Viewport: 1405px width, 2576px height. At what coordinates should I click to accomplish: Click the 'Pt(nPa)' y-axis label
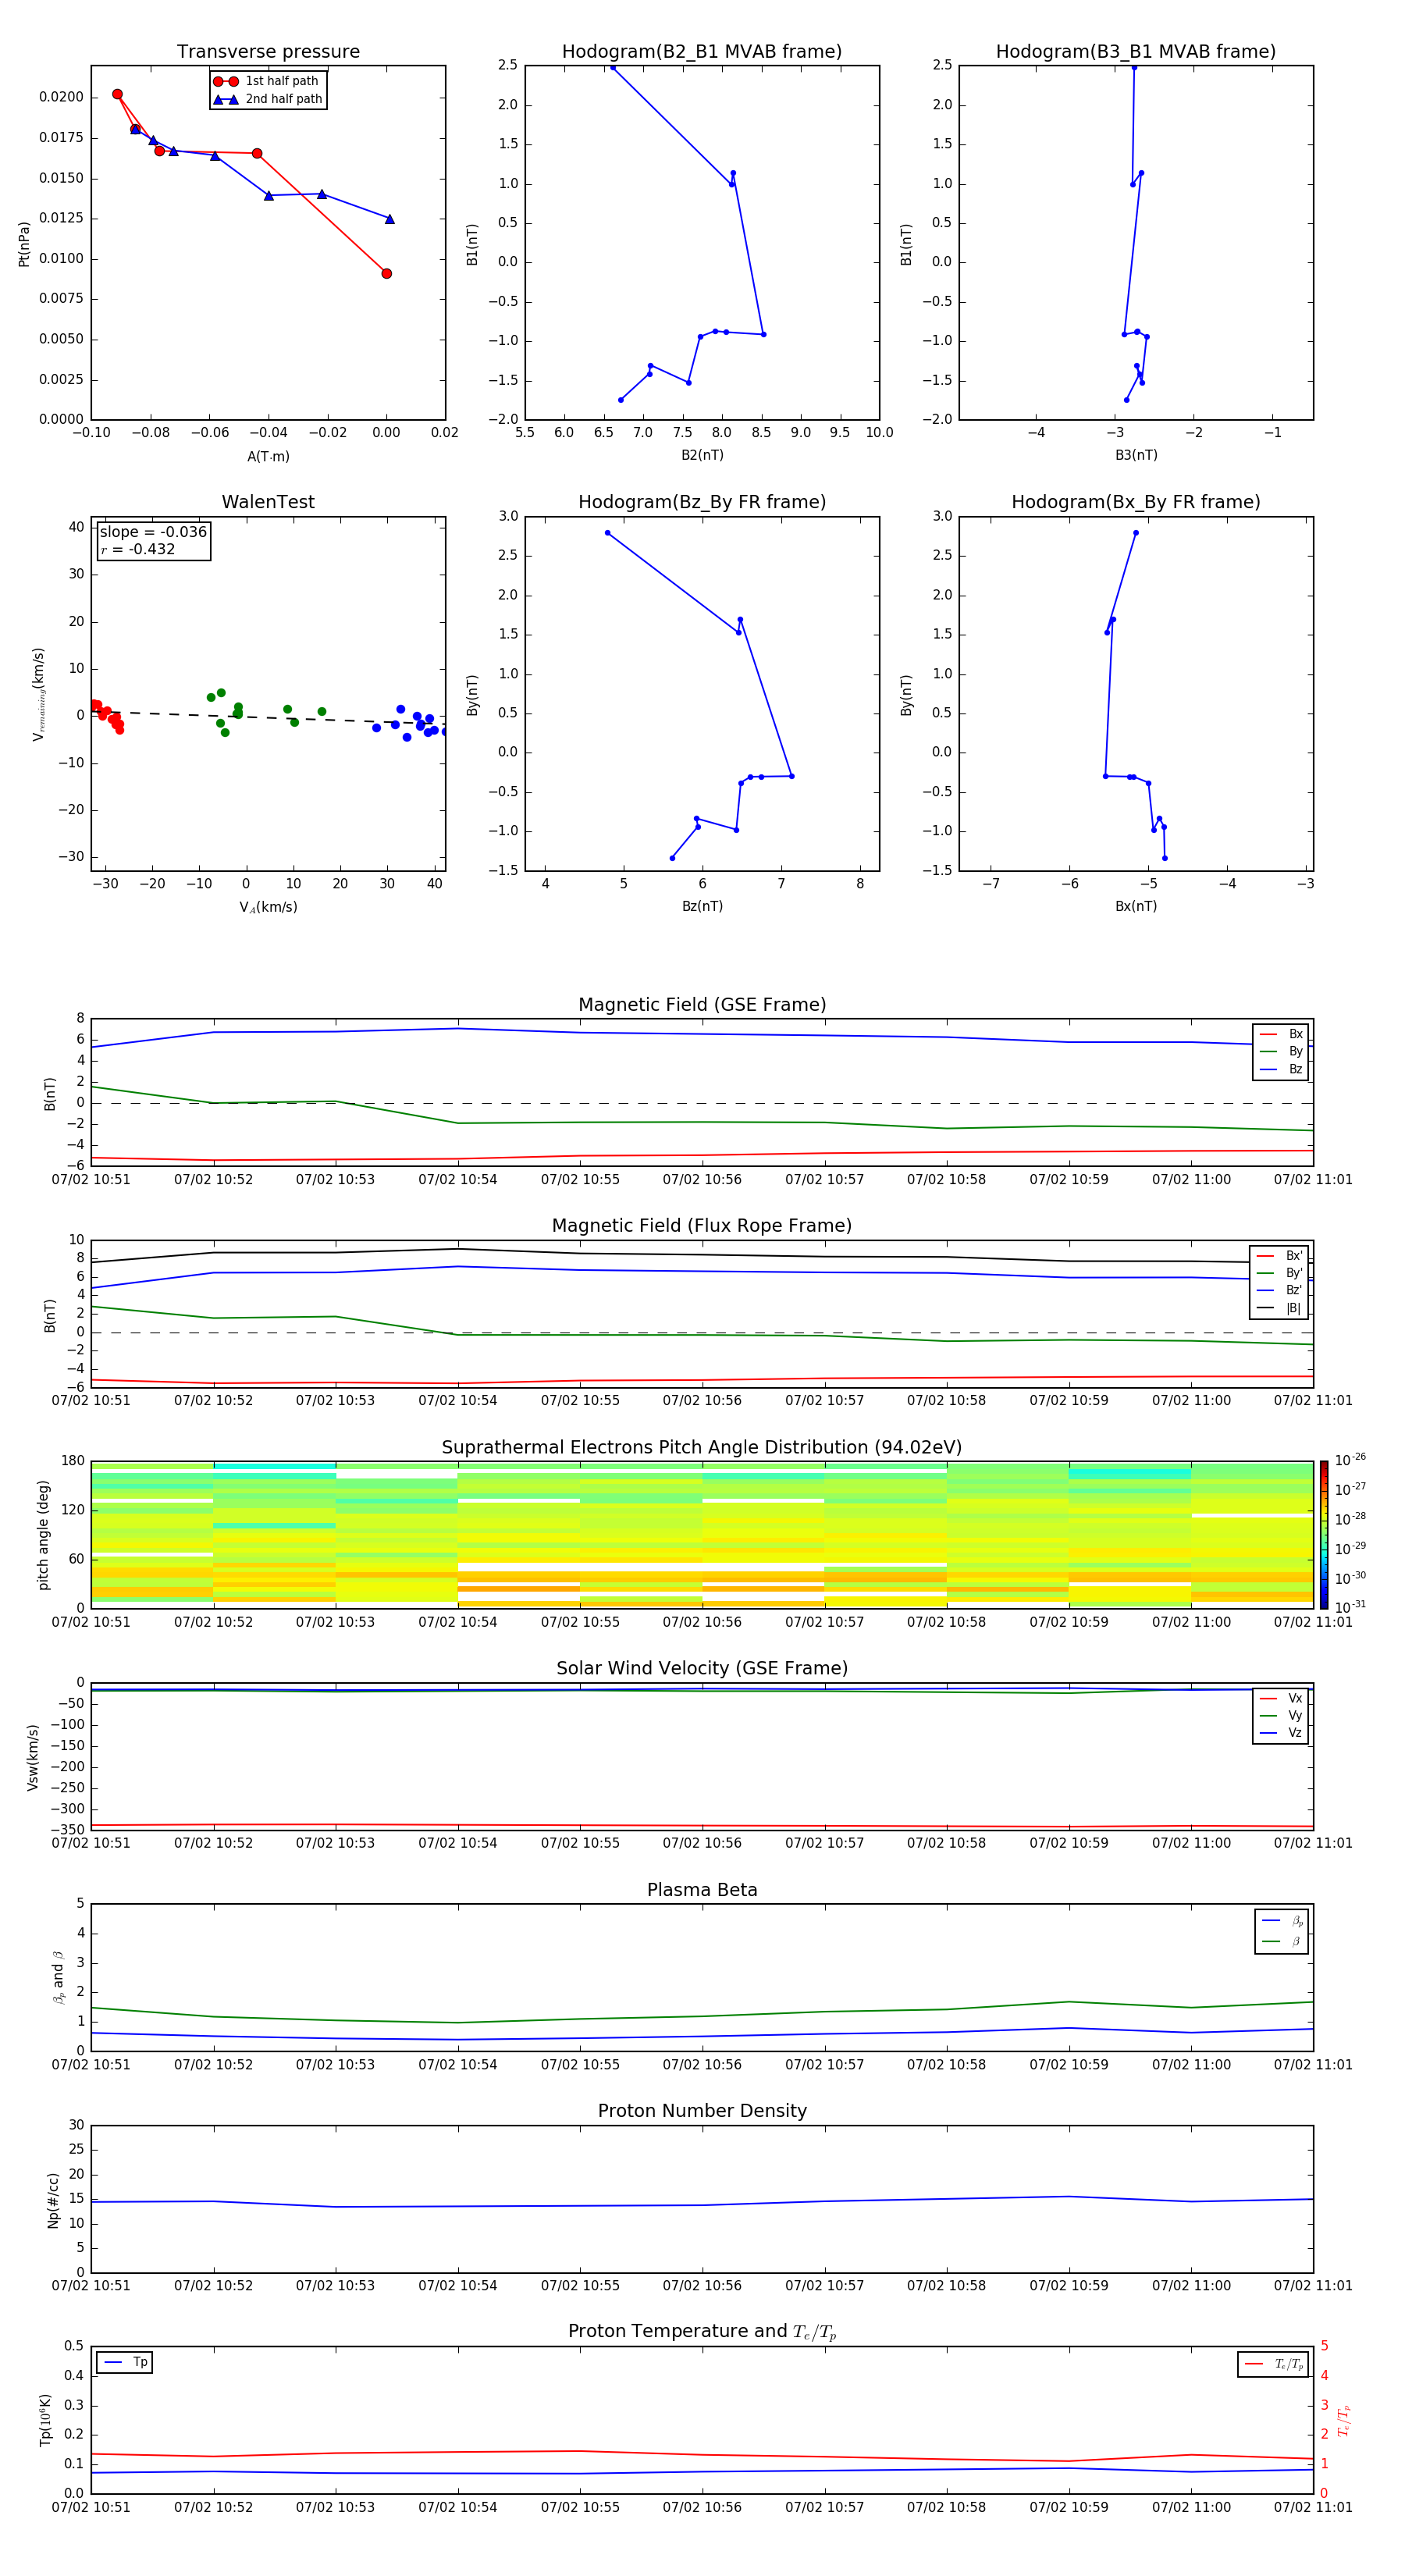click(x=24, y=244)
